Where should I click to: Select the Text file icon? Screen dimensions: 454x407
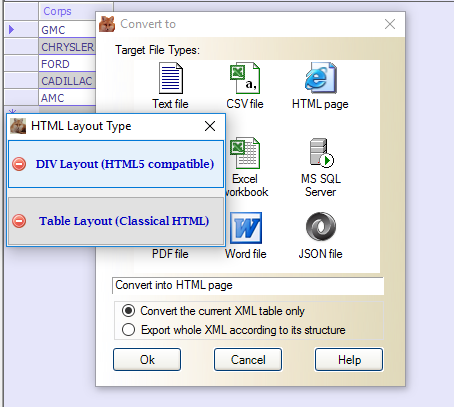pos(171,78)
